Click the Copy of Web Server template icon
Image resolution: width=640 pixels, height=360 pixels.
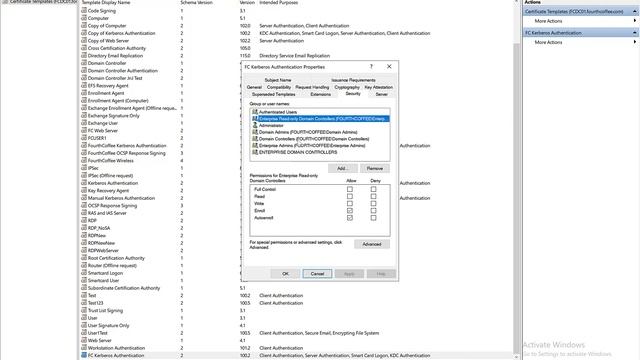click(x=84, y=40)
